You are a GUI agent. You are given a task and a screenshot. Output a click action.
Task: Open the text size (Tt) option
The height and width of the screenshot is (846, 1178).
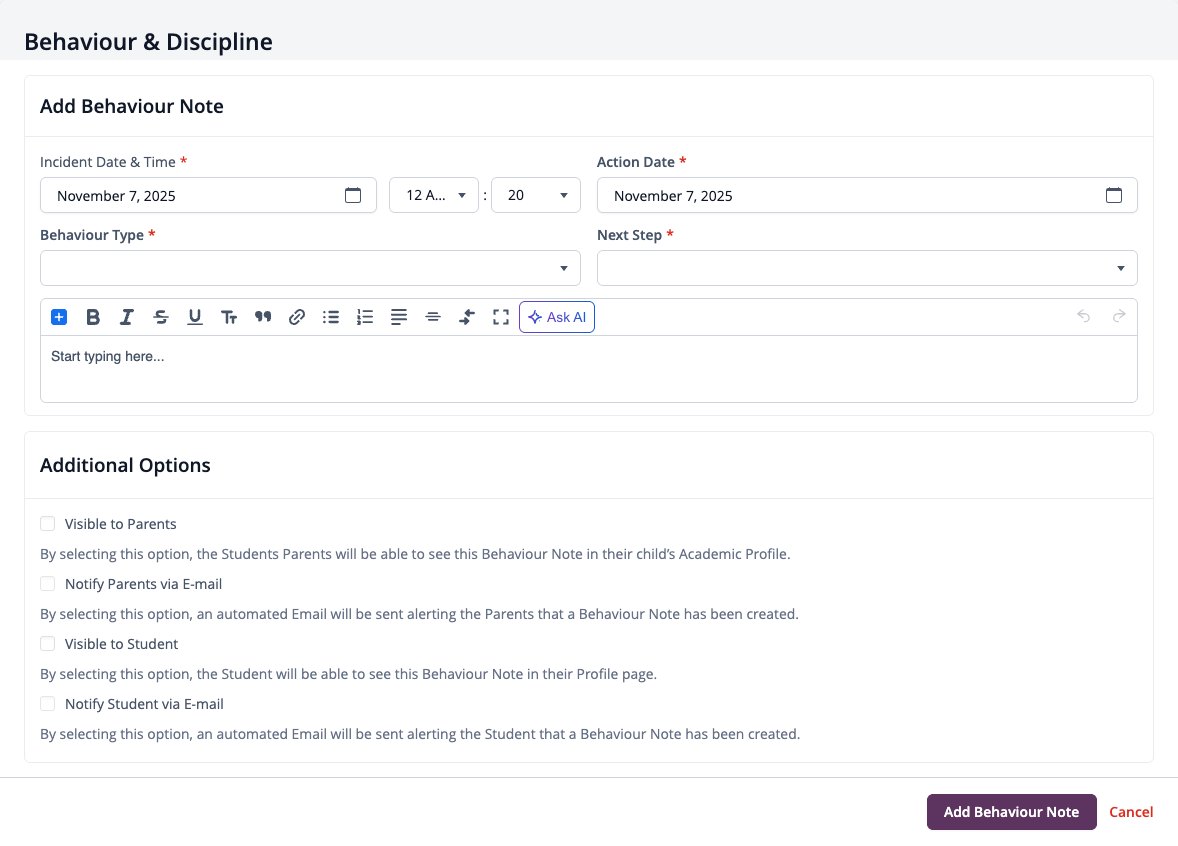tap(229, 317)
